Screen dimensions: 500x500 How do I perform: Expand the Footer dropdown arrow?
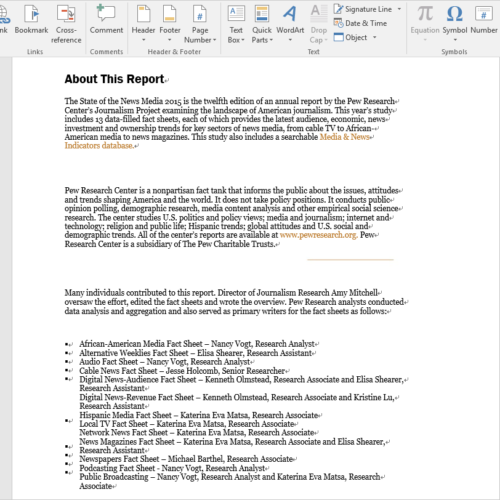tap(170, 40)
